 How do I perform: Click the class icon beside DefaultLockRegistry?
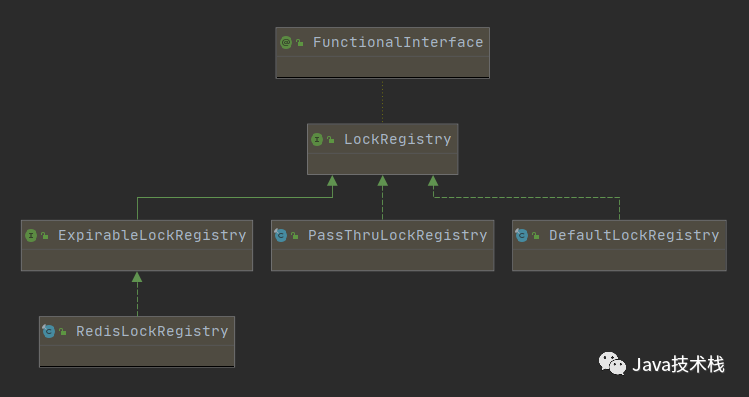click(522, 235)
